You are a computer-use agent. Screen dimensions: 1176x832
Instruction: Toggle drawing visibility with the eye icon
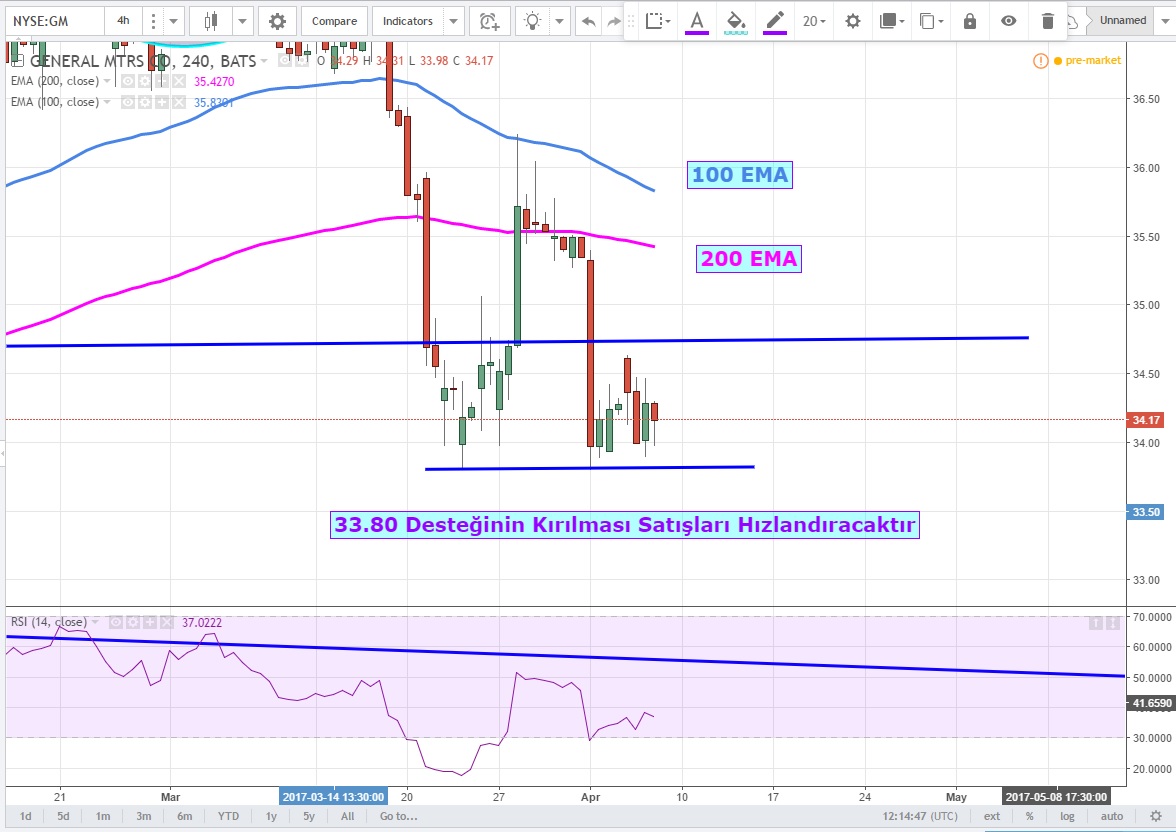[1008, 21]
